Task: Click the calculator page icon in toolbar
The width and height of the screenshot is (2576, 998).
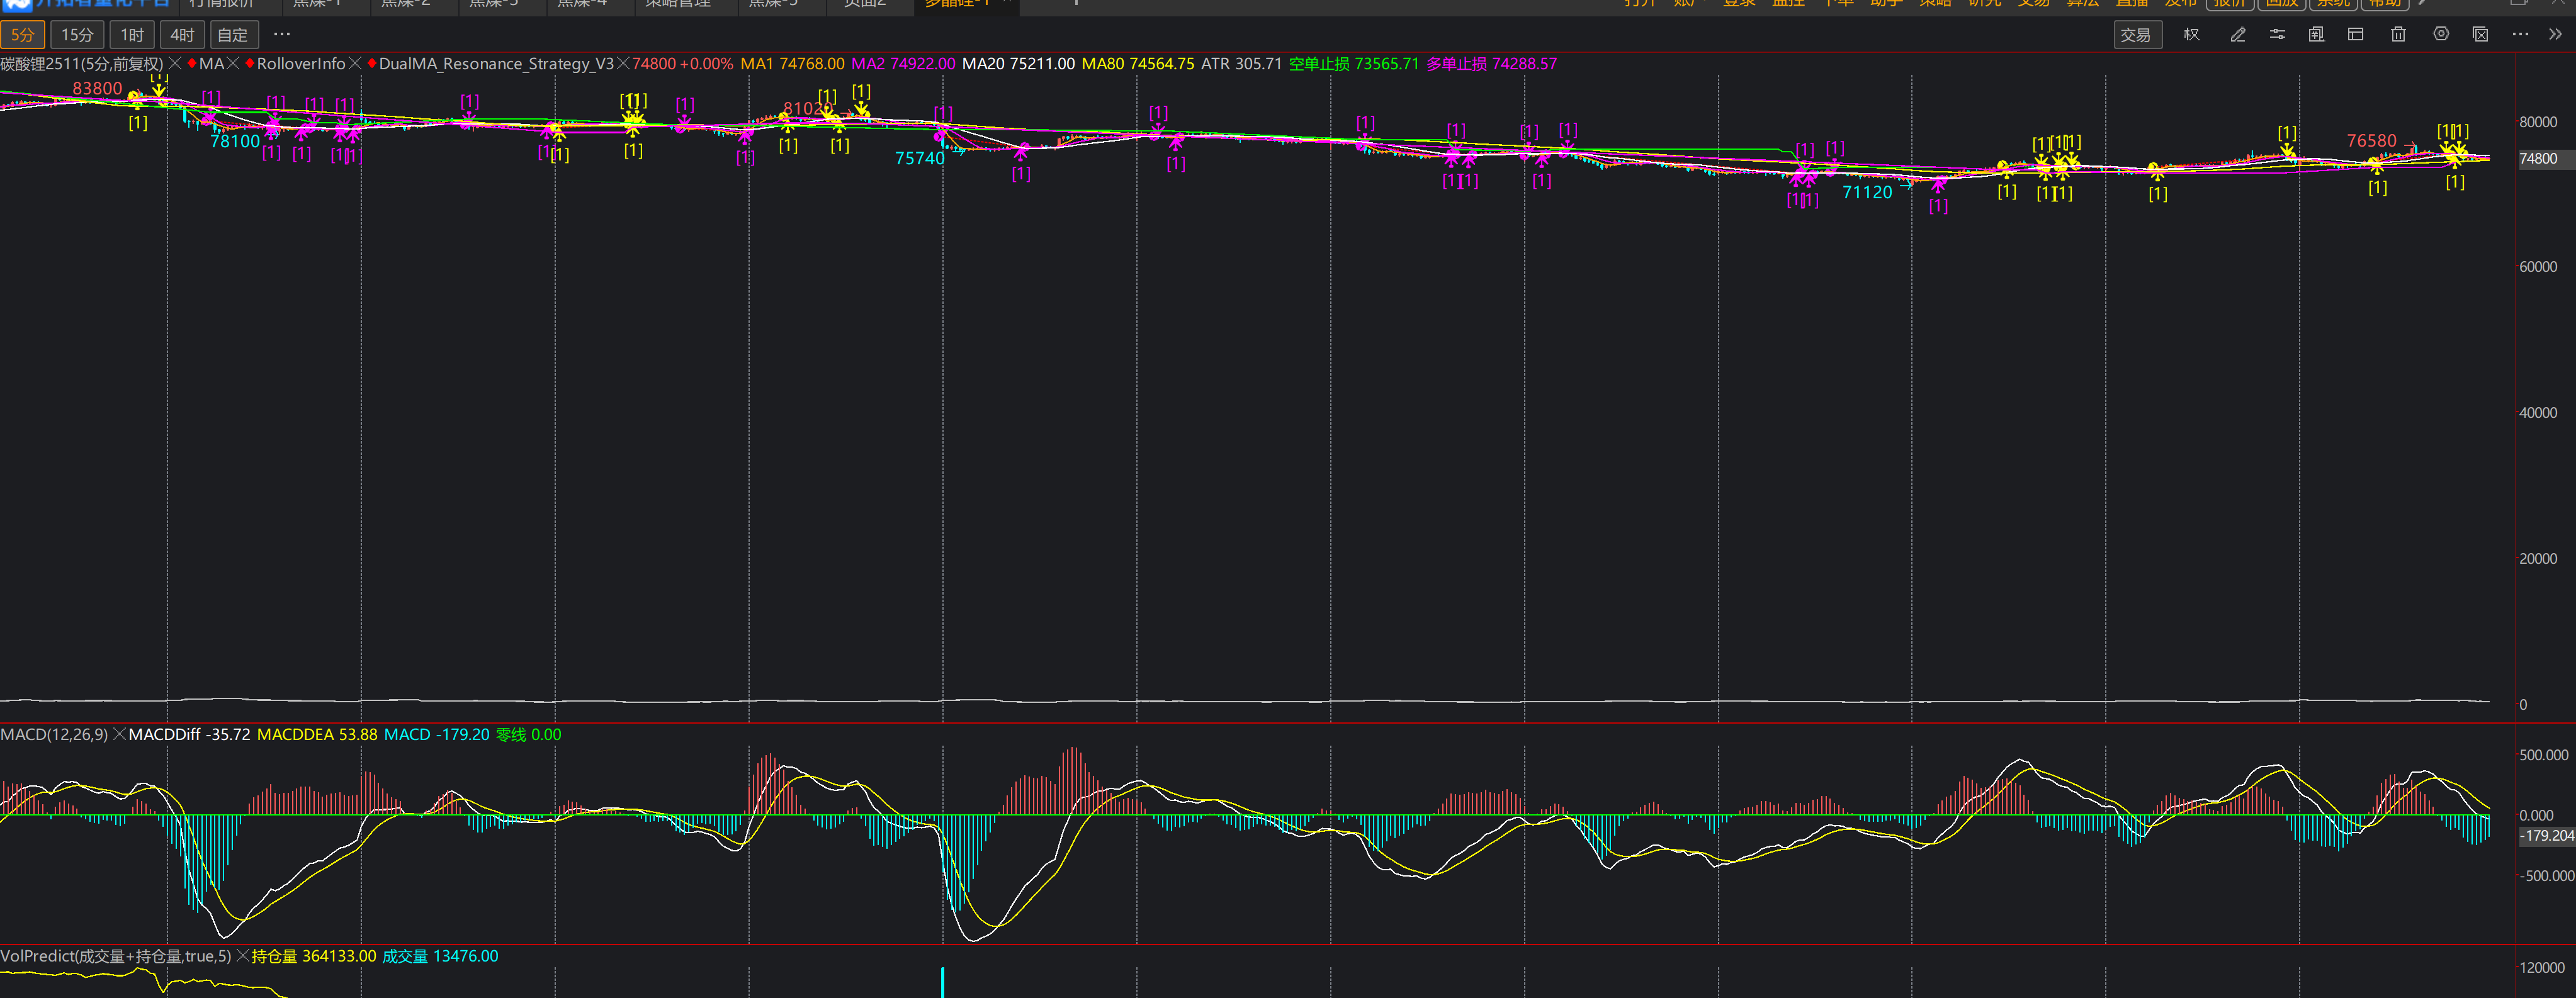Action: pos(2316,34)
